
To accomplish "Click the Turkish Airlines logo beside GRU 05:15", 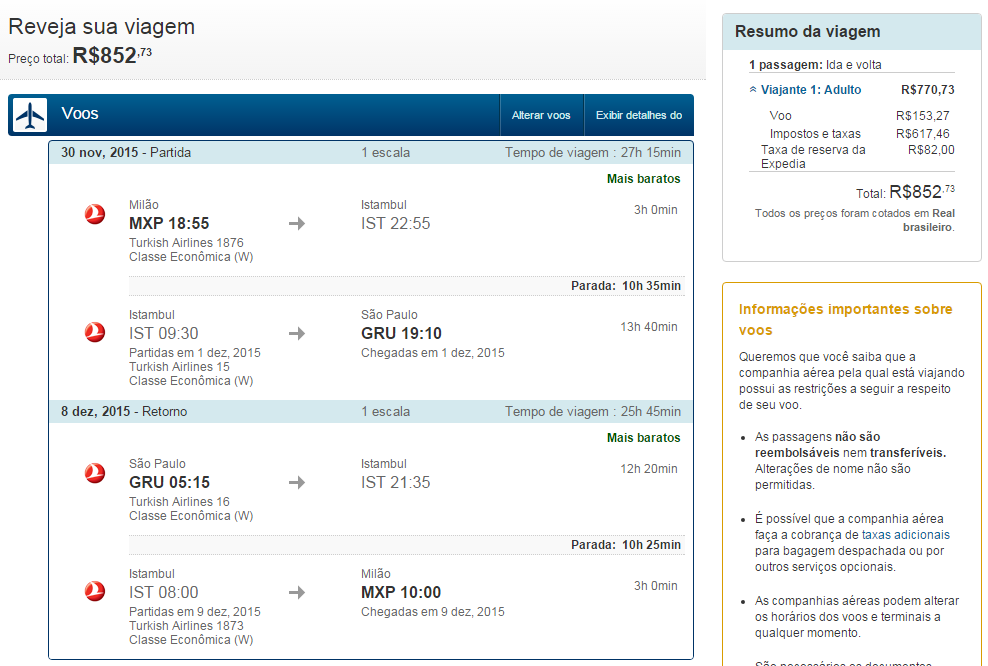I will pyautogui.click(x=95, y=473).
